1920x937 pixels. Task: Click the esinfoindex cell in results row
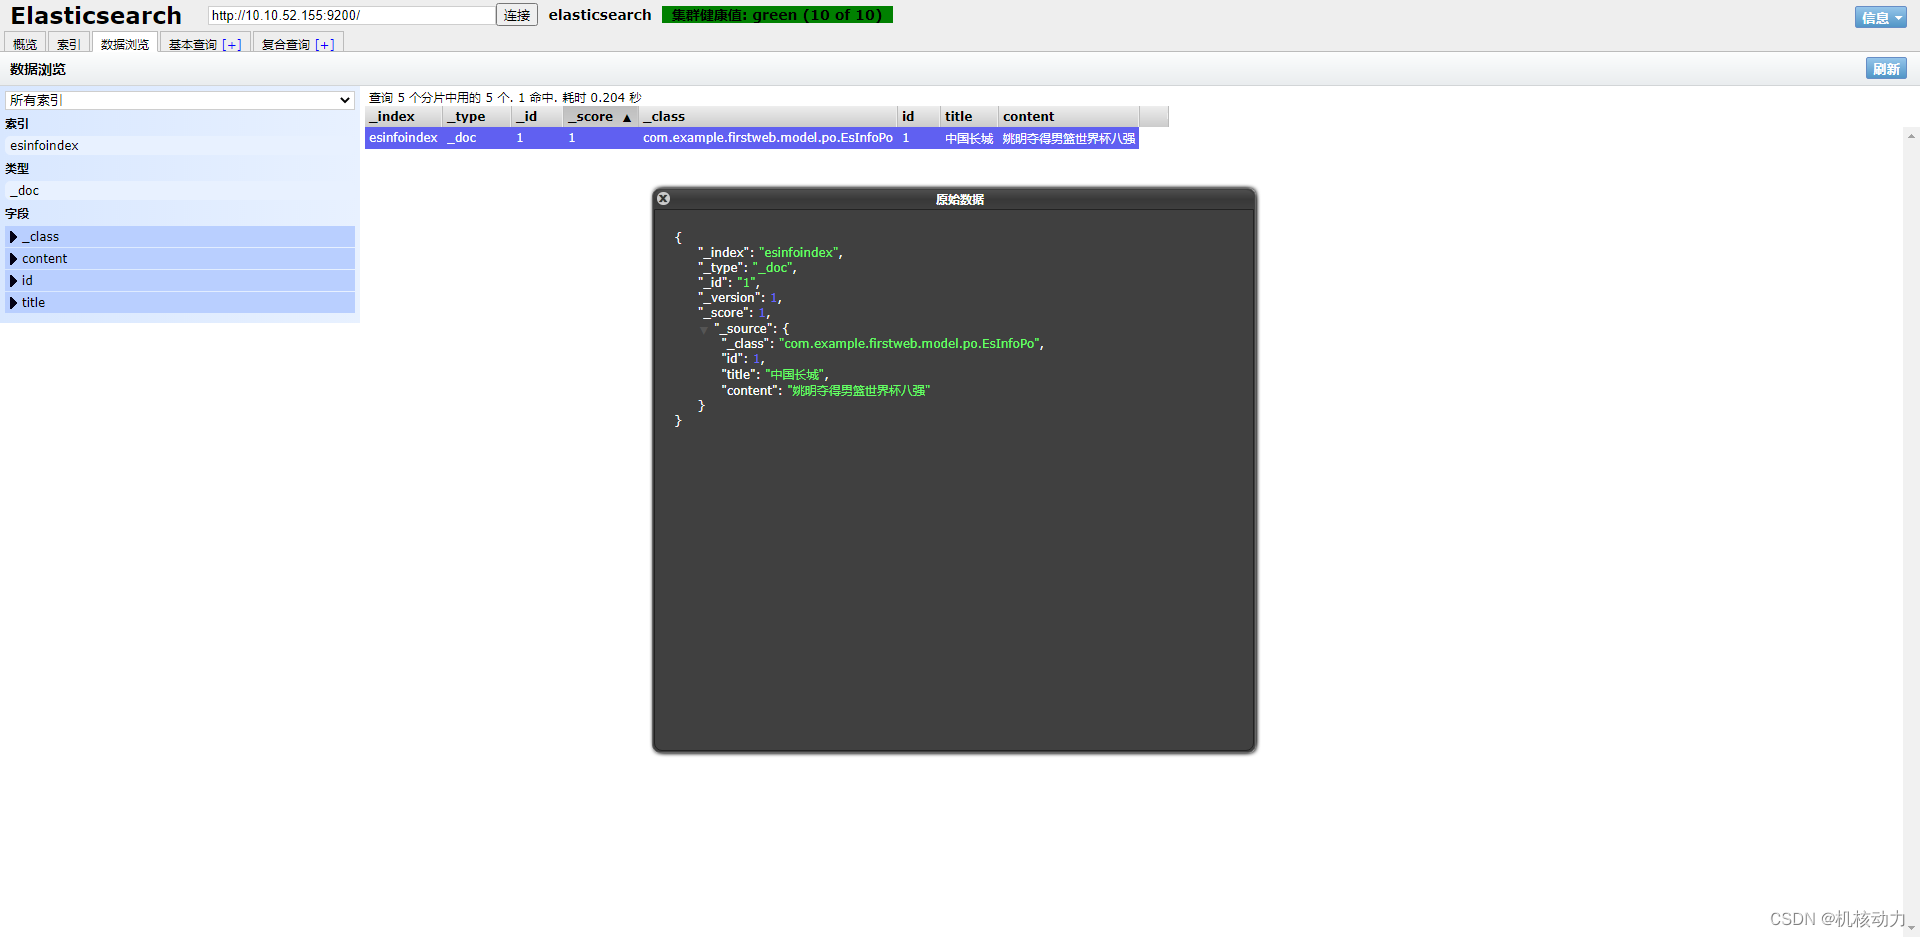(x=404, y=138)
